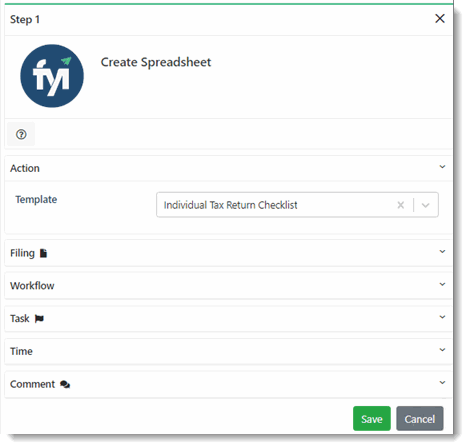Click the Comment speech bubbles icon
This screenshot has height=444, width=464.
(65, 384)
